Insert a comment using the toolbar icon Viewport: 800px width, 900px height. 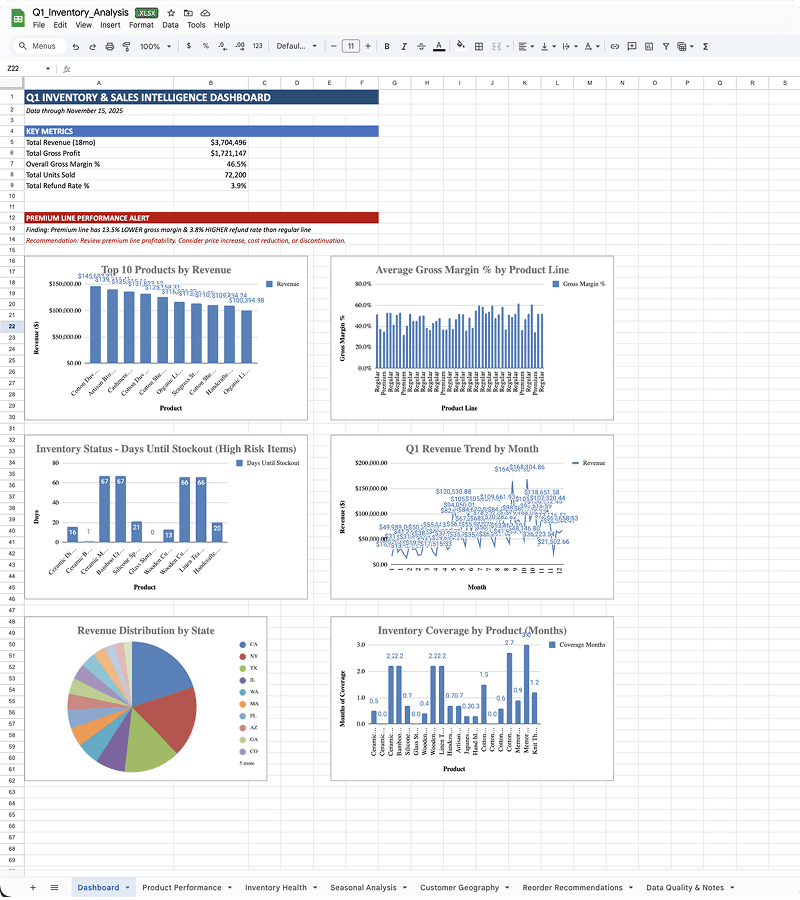(632, 46)
